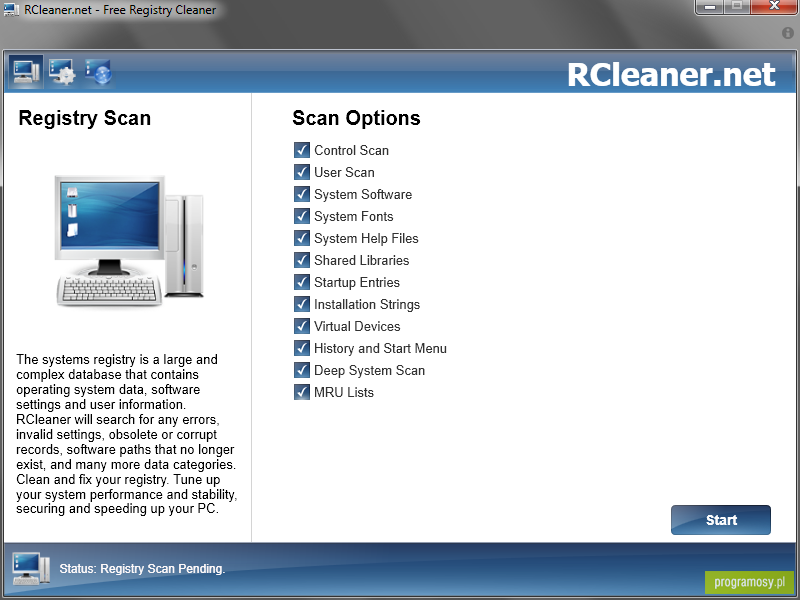The height and width of the screenshot is (600, 800).
Task: Toggle the Shared Libraries checkbox
Action: [302, 260]
